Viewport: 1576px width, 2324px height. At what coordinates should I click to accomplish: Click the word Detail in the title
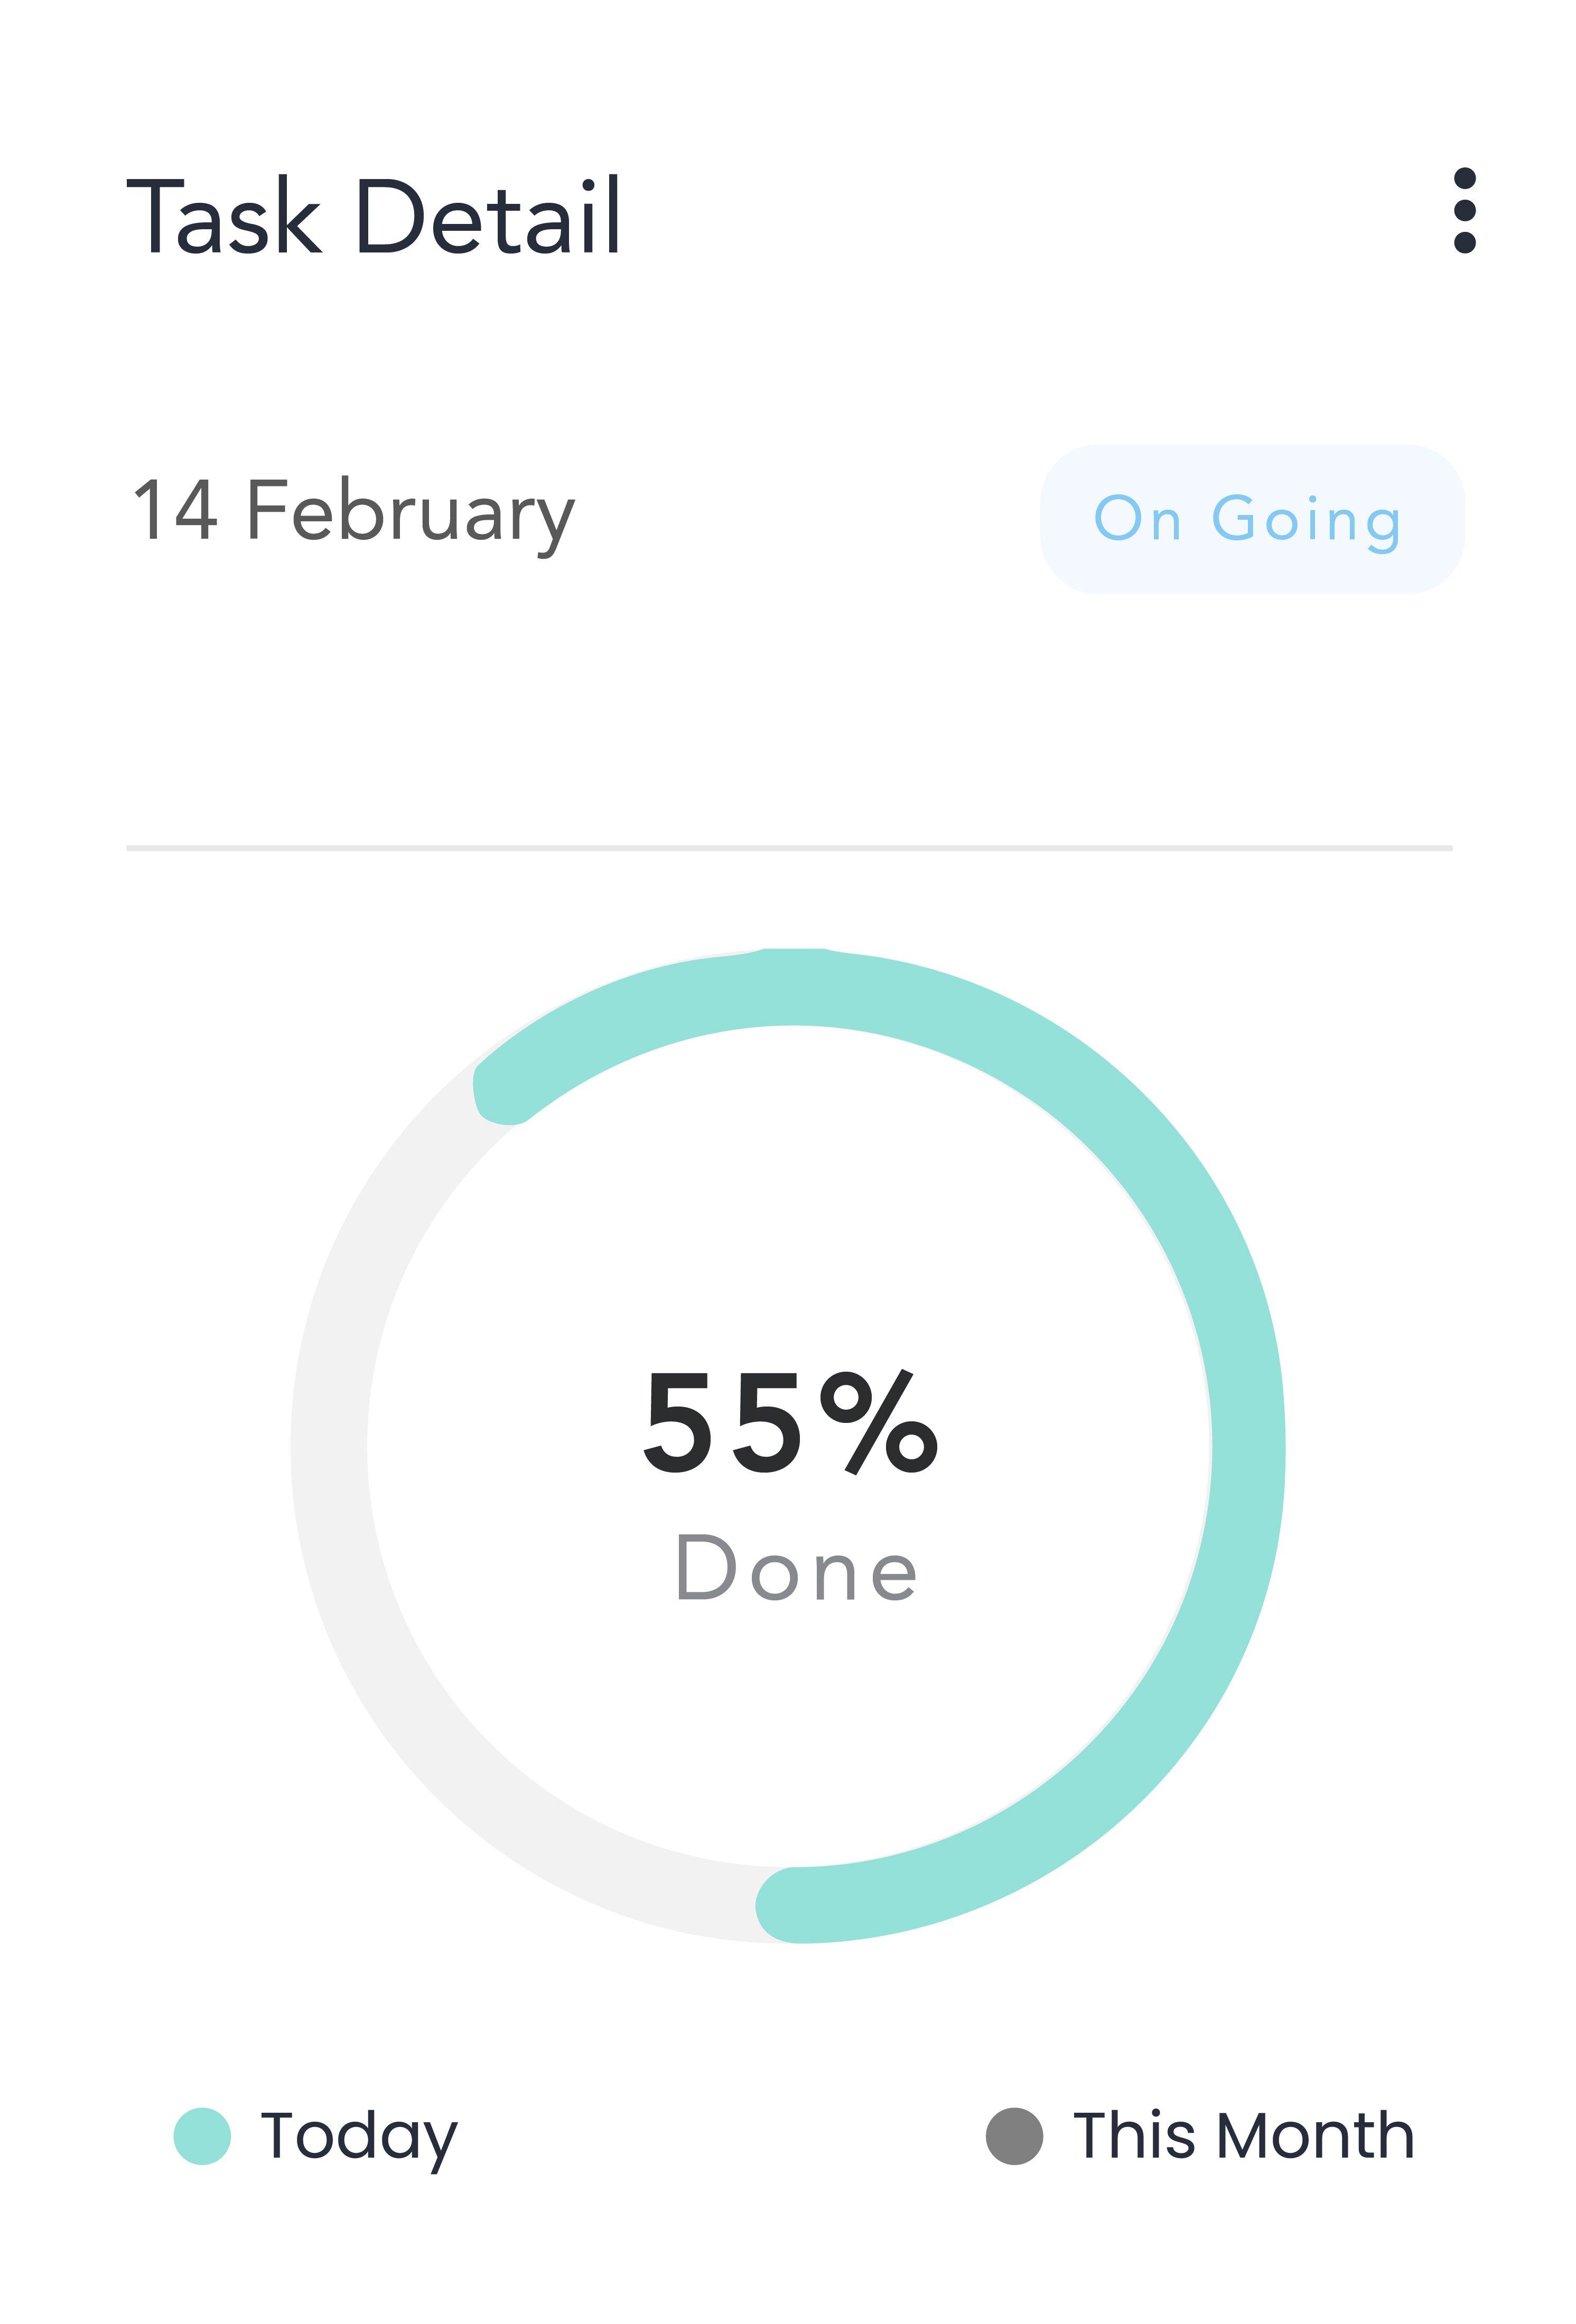488,216
